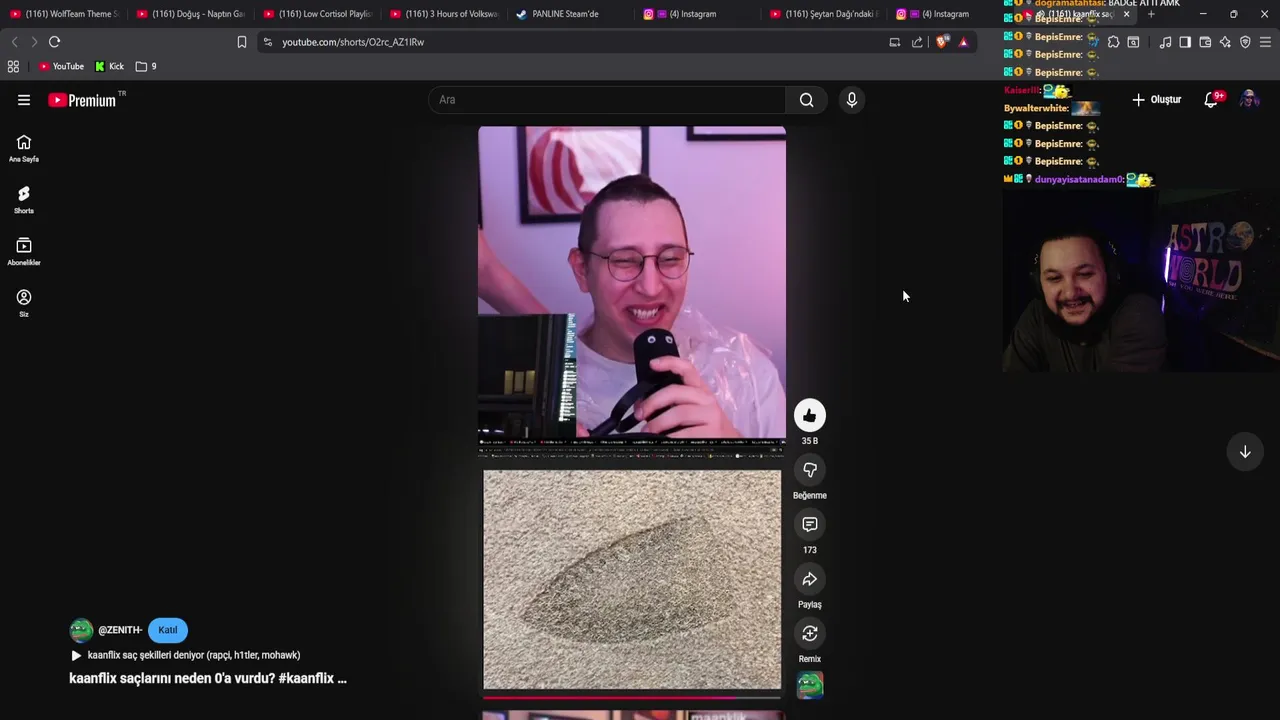This screenshot has height=720, width=1280.
Task: Open the ZENITH channel avatar
Action: [x=81, y=630]
